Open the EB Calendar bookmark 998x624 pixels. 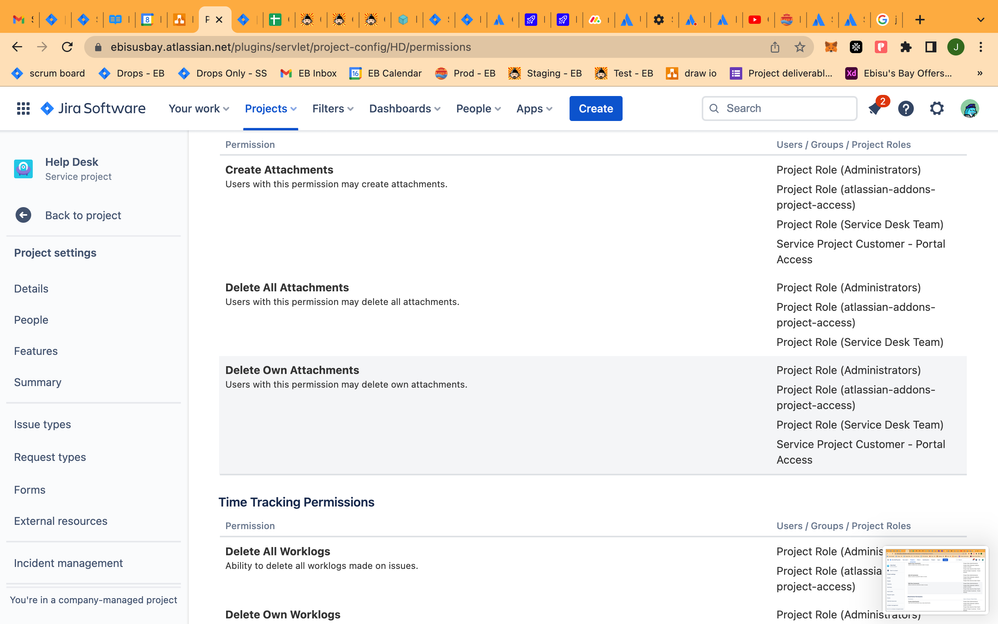pyautogui.click(x=386, y=73)
